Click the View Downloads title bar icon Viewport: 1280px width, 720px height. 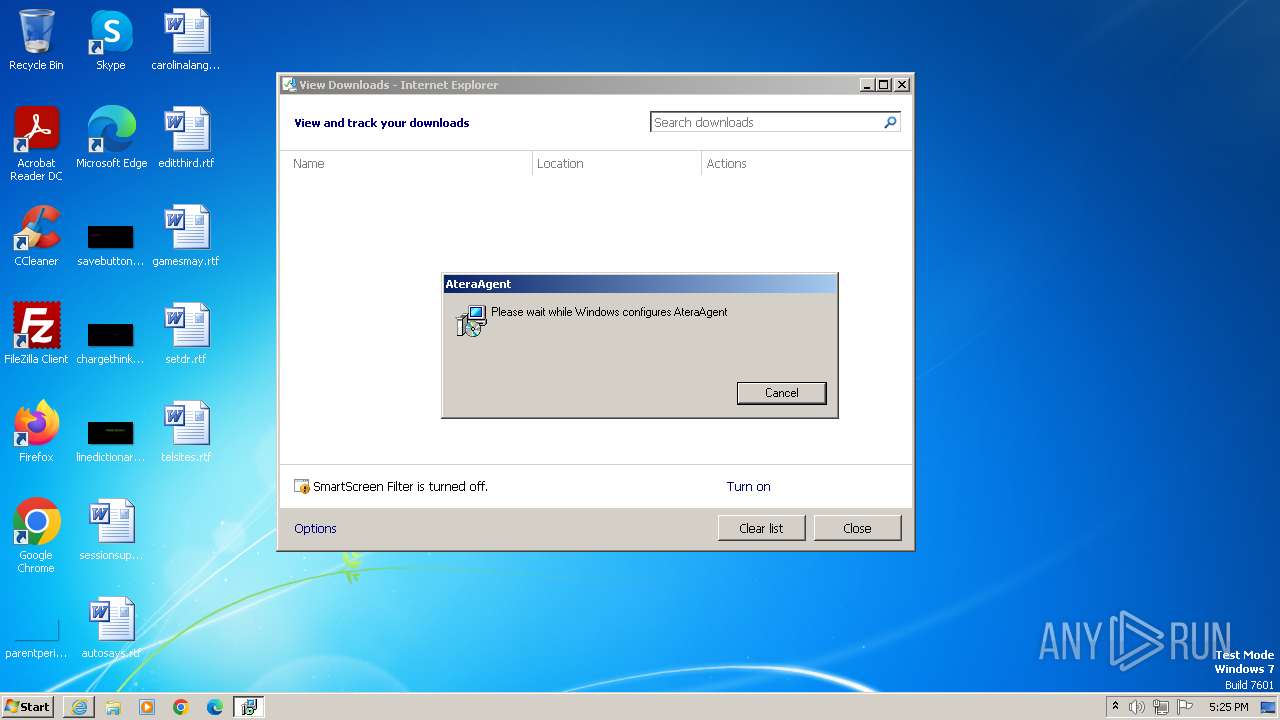click(289, 85)
